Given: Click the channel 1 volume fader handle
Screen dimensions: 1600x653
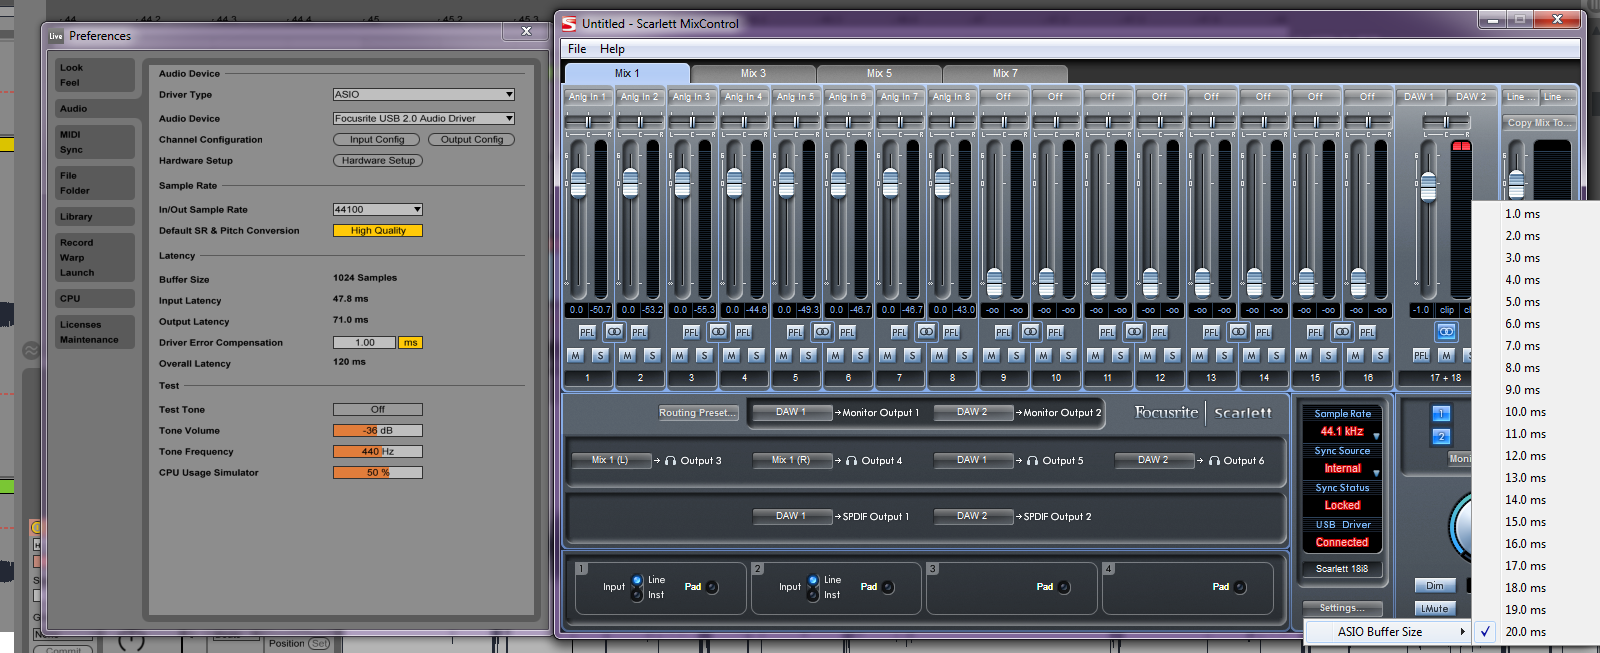Looking at the screenshot, I should tap(578, 183).
